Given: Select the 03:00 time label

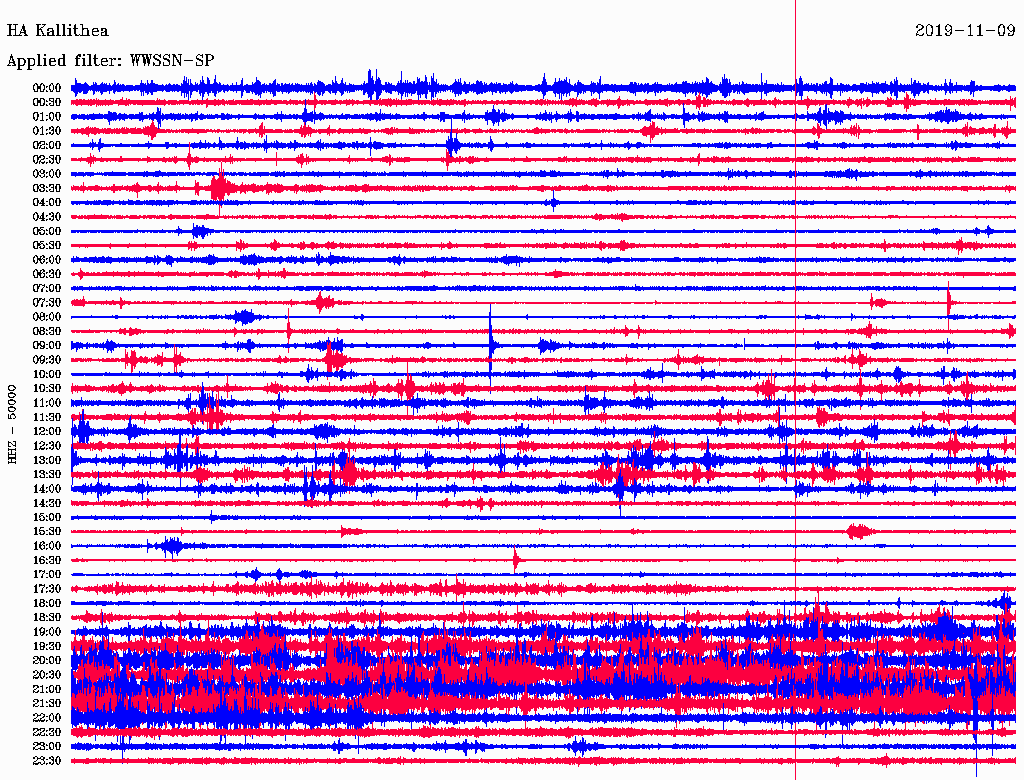Looking at the screenshot, I should pyautogui.click(x=47, y=174).
